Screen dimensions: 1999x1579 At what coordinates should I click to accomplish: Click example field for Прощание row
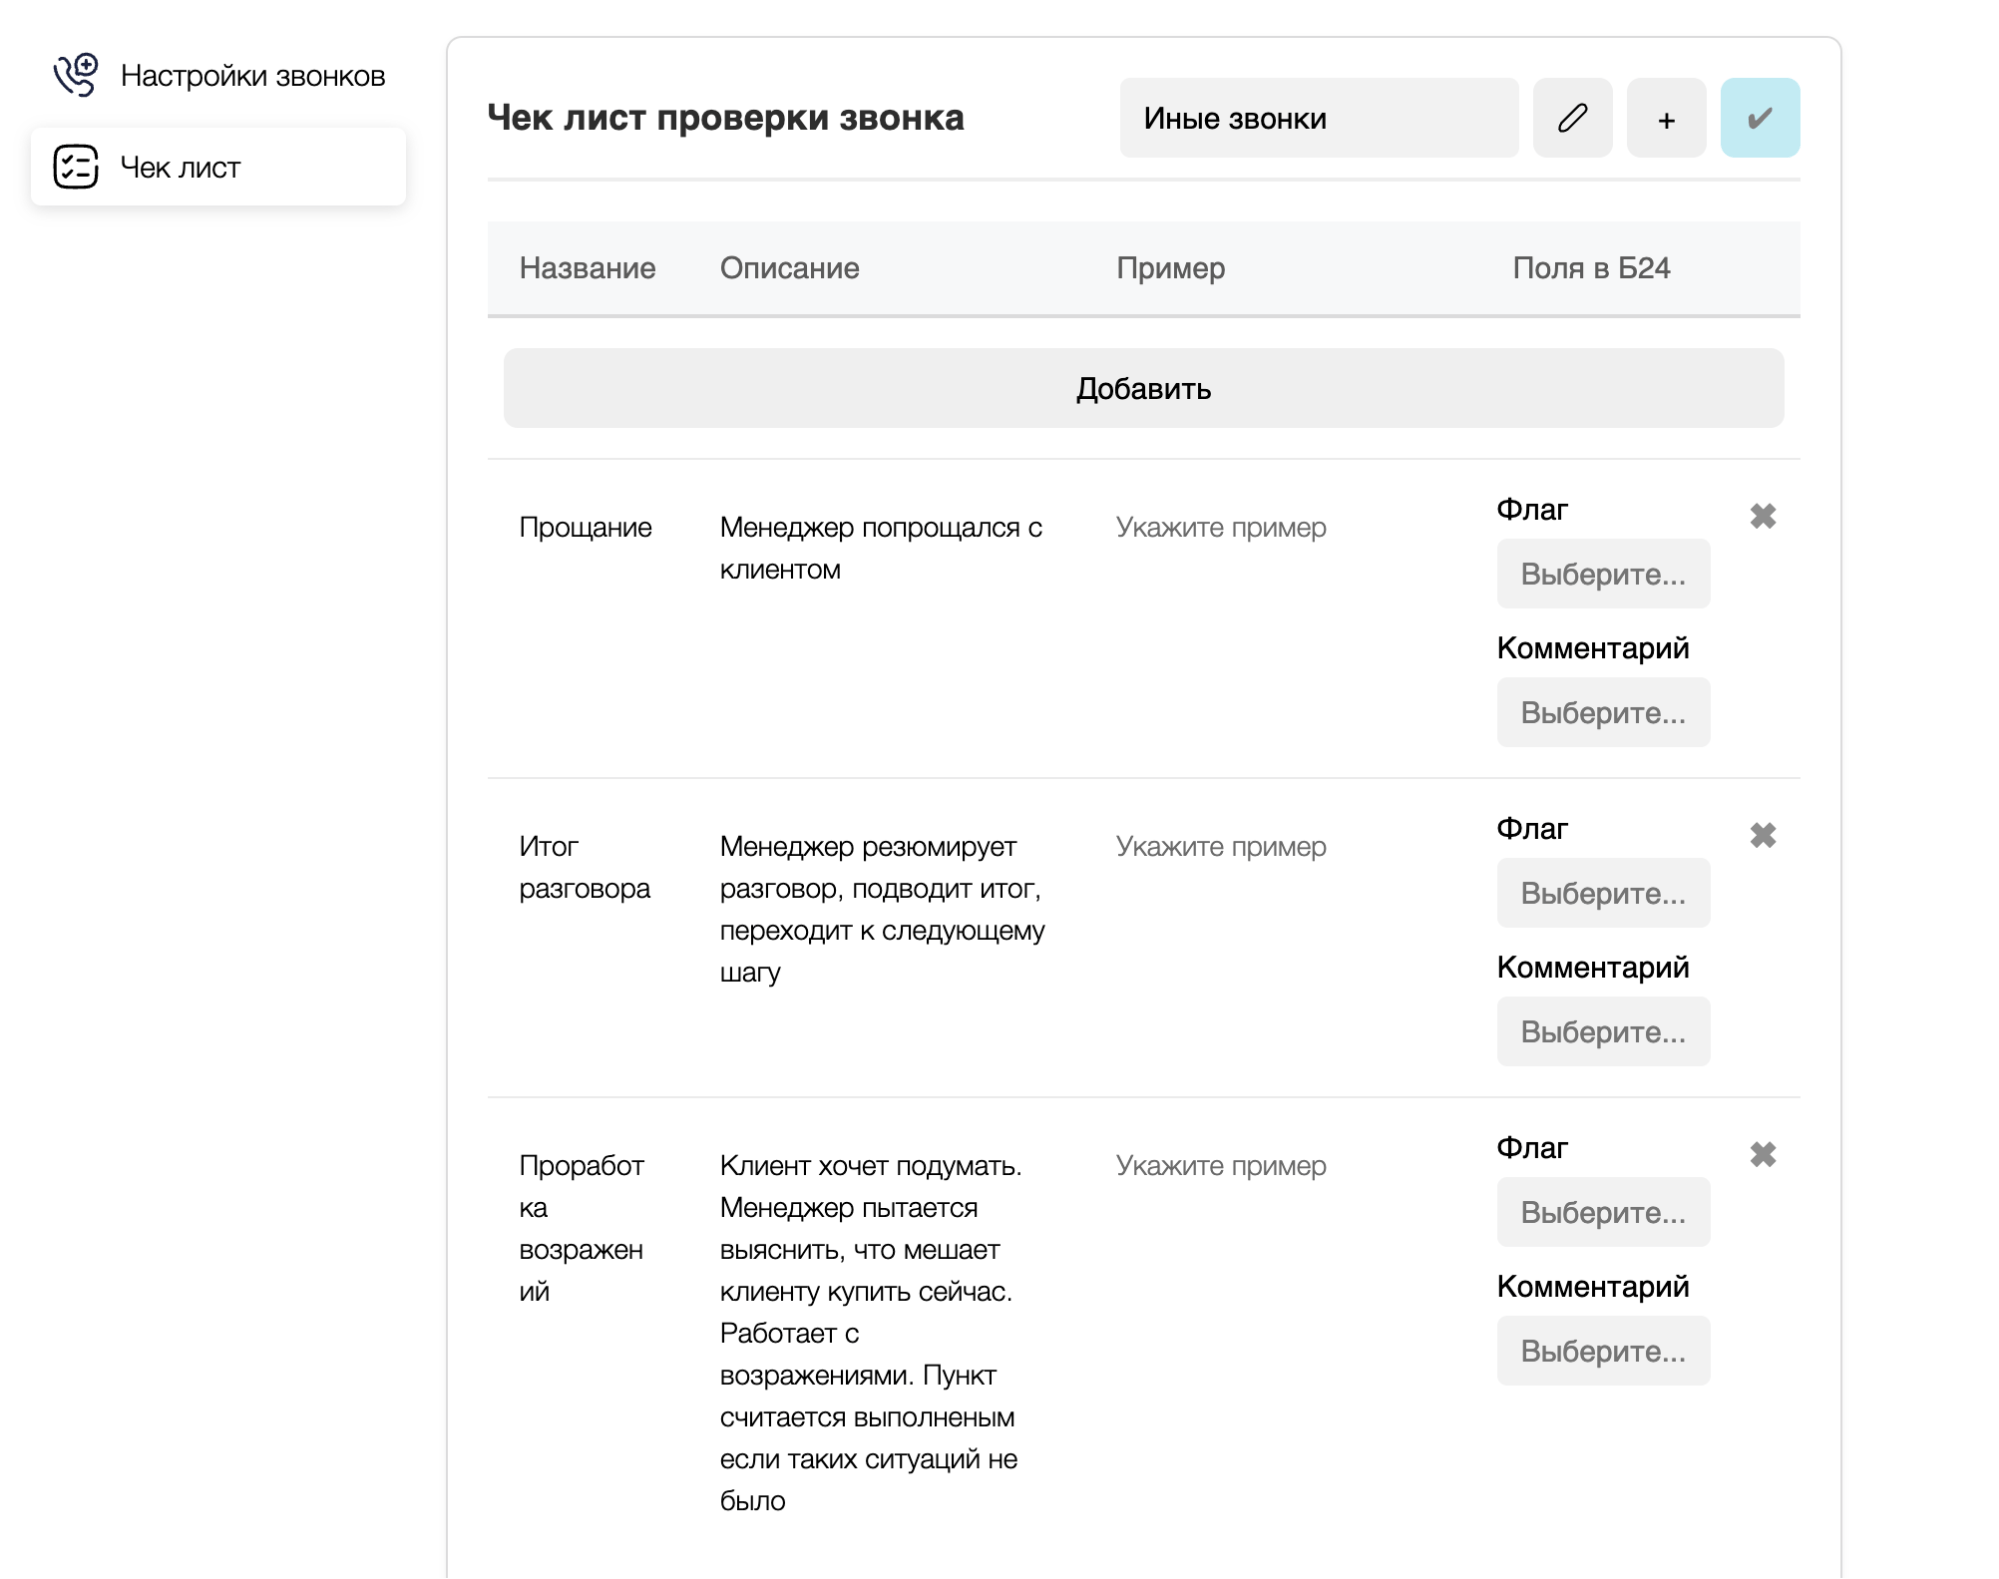tap(1221, 527)
